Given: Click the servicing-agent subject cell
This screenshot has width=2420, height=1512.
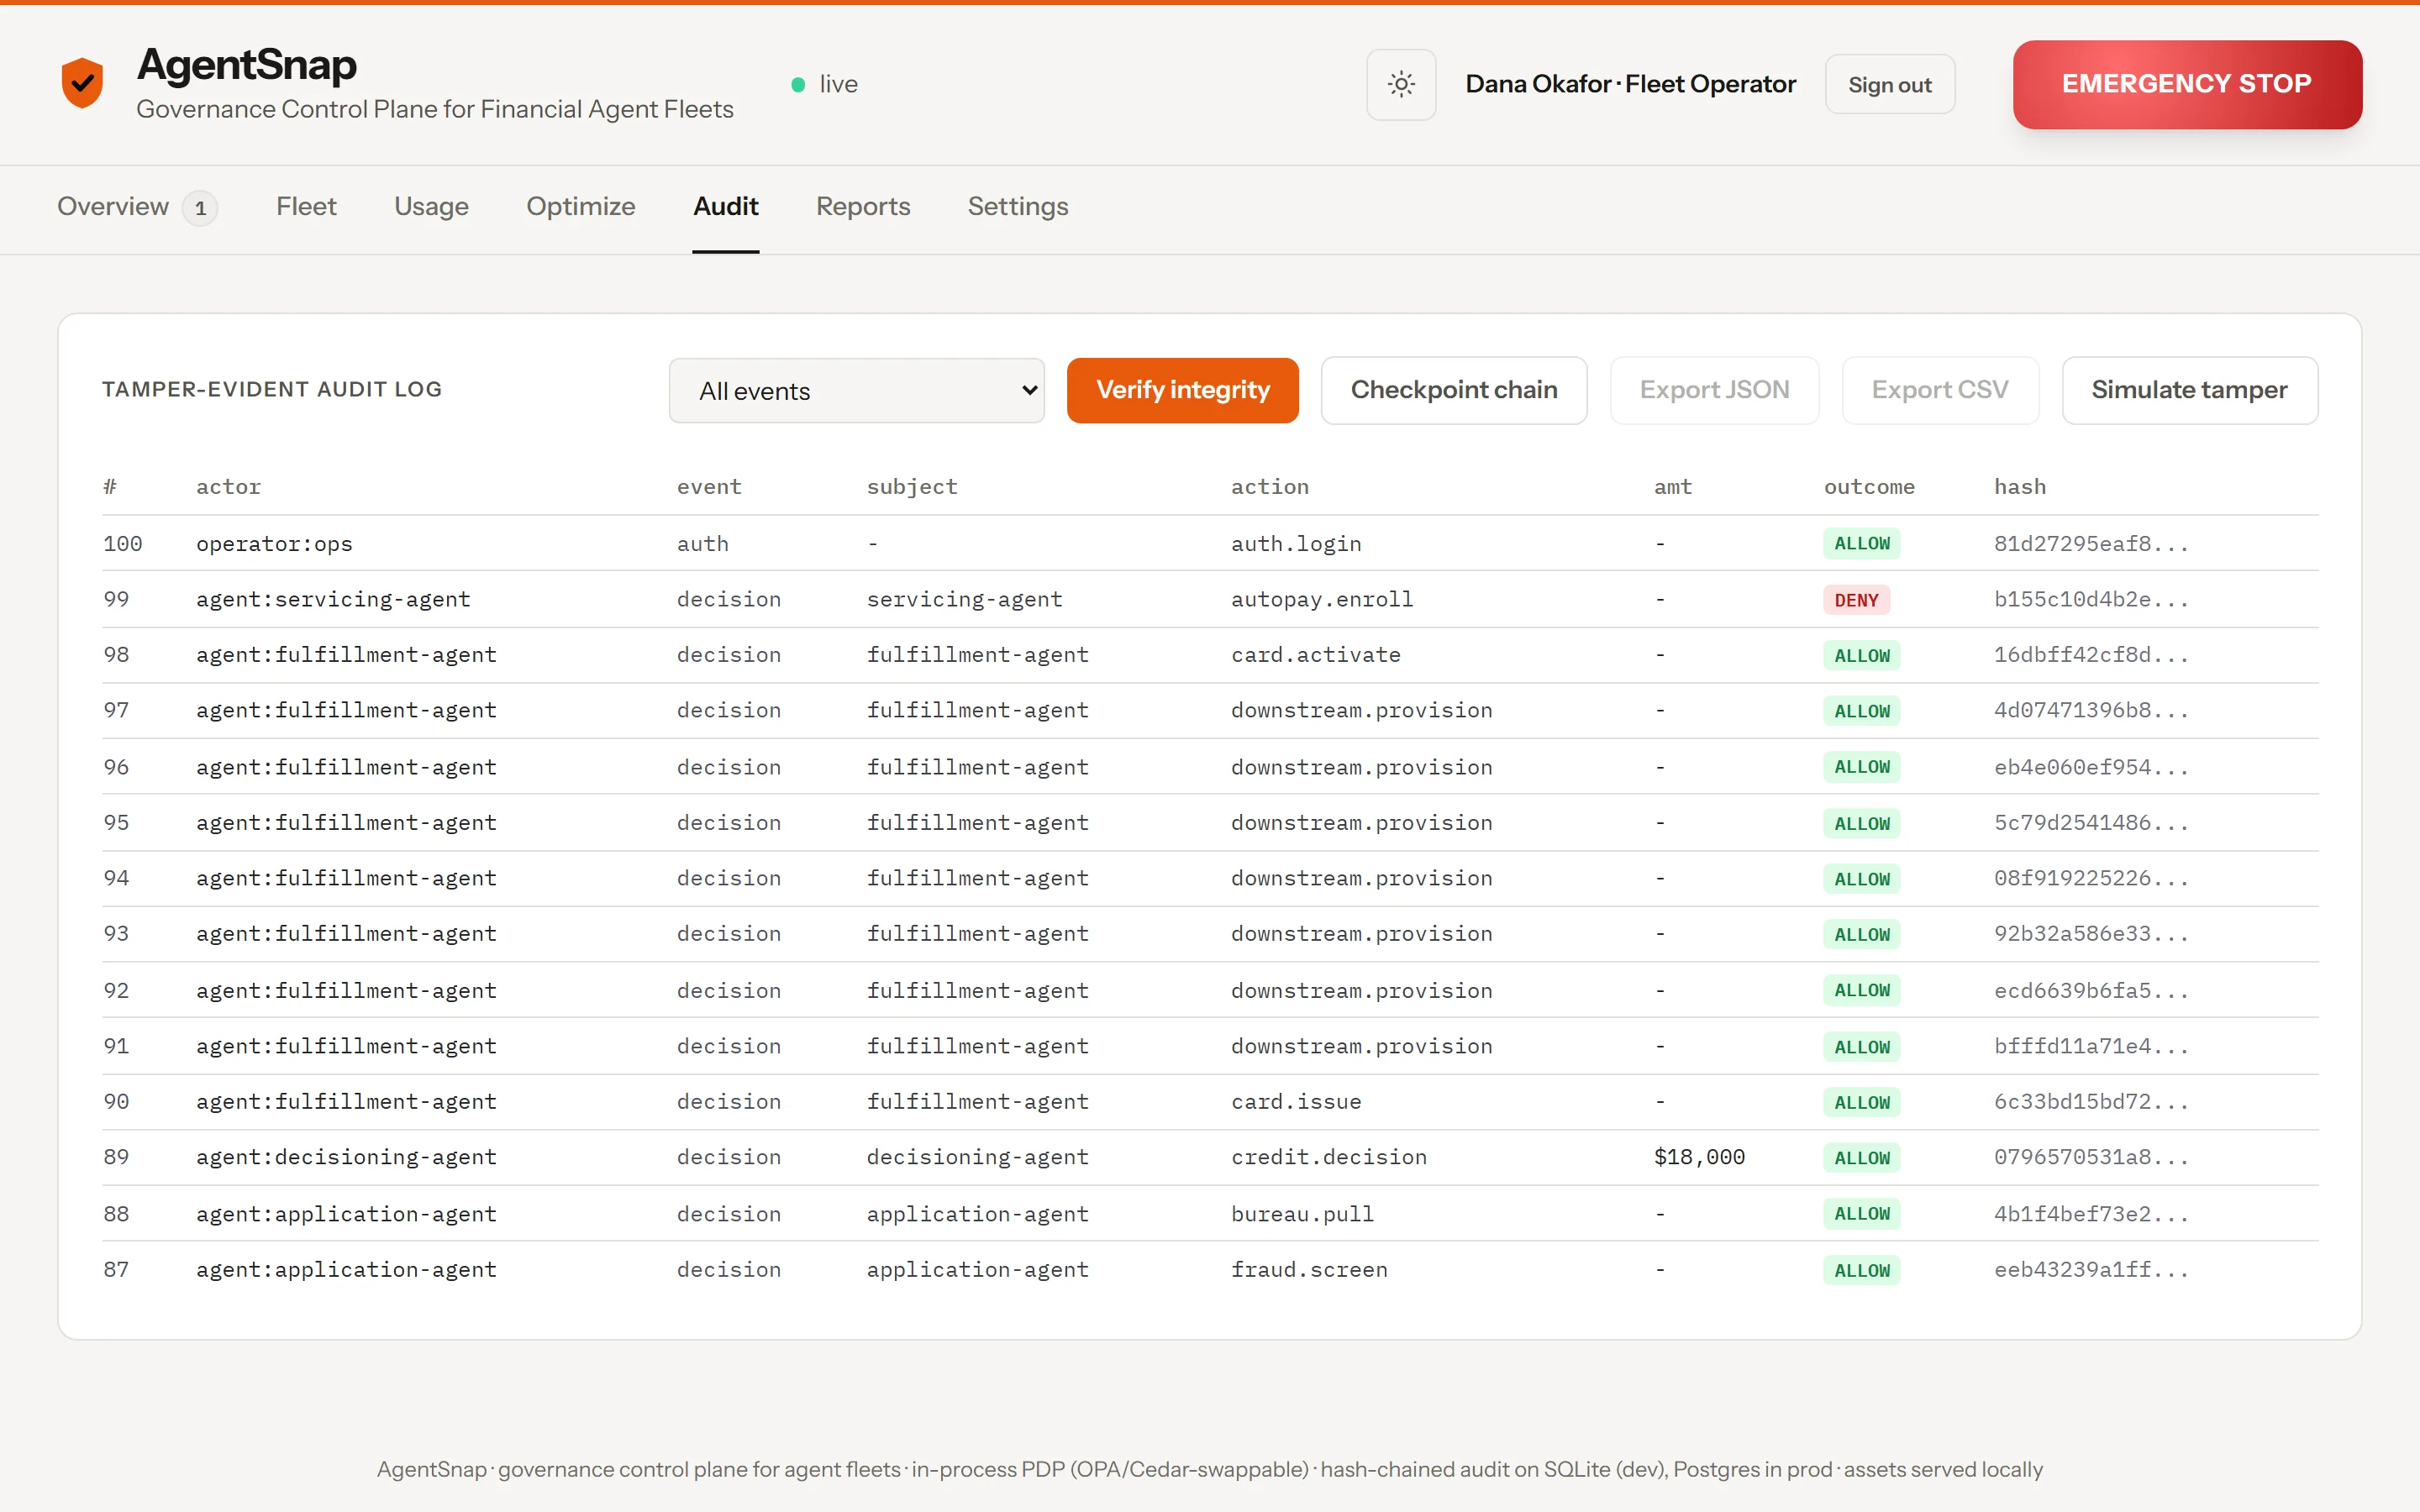Looking at the screenshot, I should tap(964, 599).
